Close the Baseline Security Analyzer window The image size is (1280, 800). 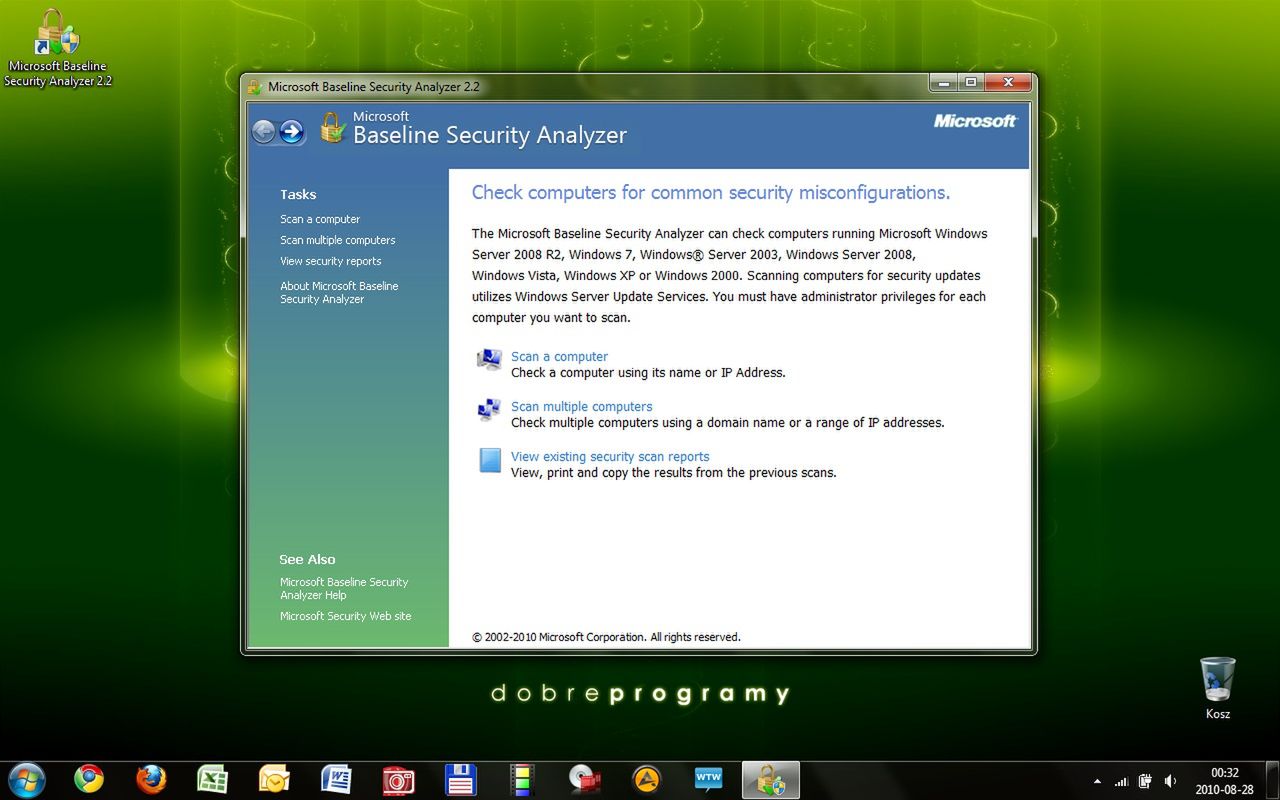click(x=1007, y=82)
